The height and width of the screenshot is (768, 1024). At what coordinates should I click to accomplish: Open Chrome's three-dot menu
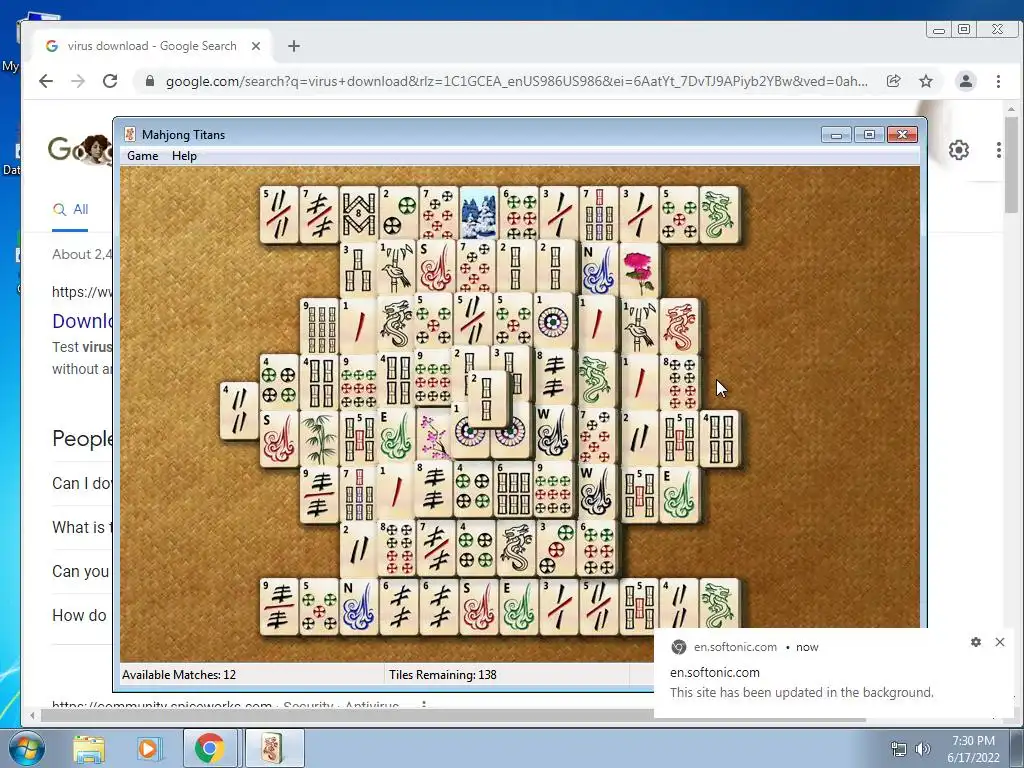click(x=998, y=81)
